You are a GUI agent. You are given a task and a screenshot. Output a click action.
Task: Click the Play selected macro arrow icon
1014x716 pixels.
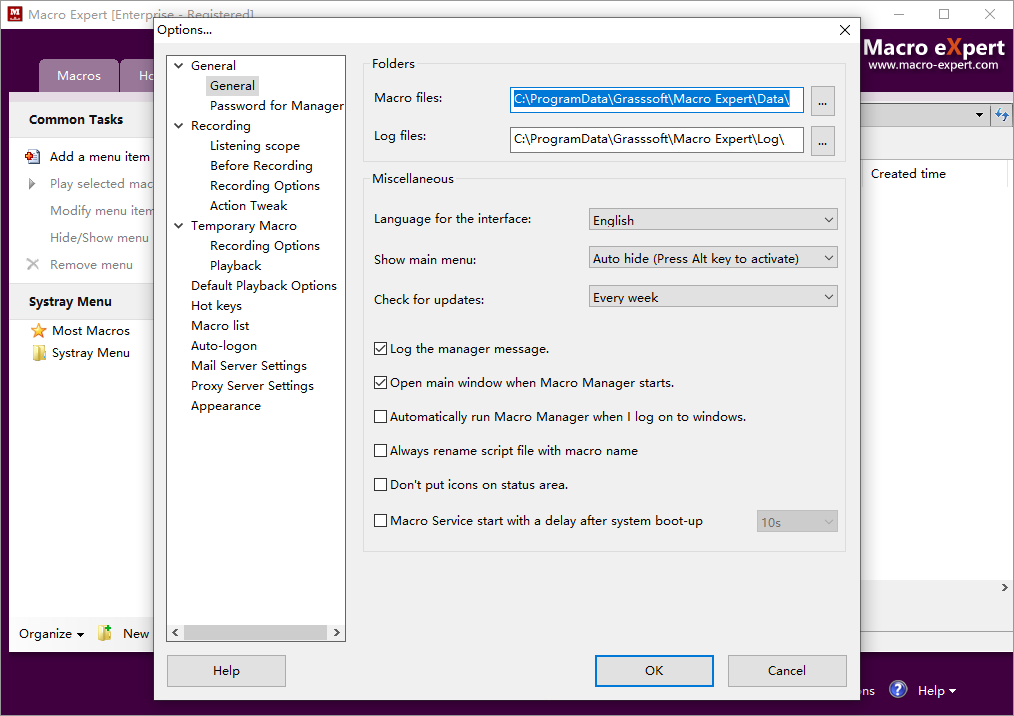pos(32,184)
